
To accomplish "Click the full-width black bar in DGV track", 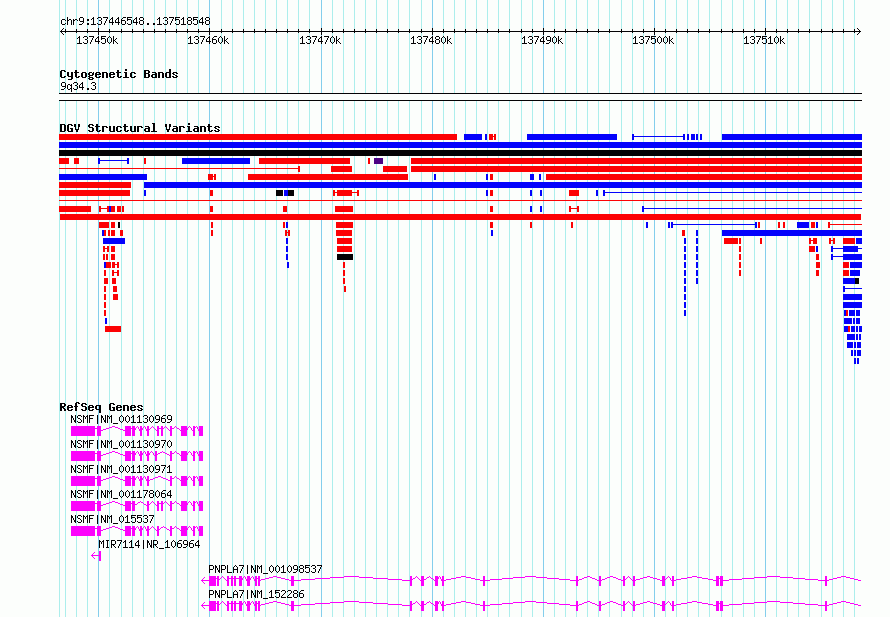I will [x=460, y=153].
